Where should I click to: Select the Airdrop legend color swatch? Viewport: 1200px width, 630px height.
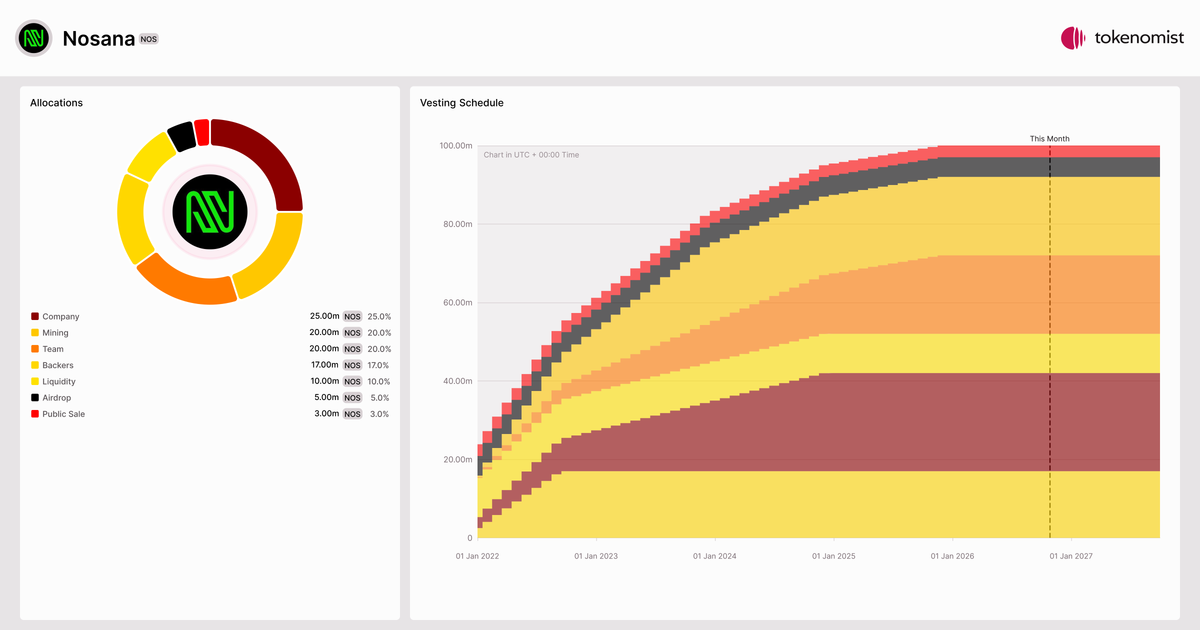(x=35, y=398)
